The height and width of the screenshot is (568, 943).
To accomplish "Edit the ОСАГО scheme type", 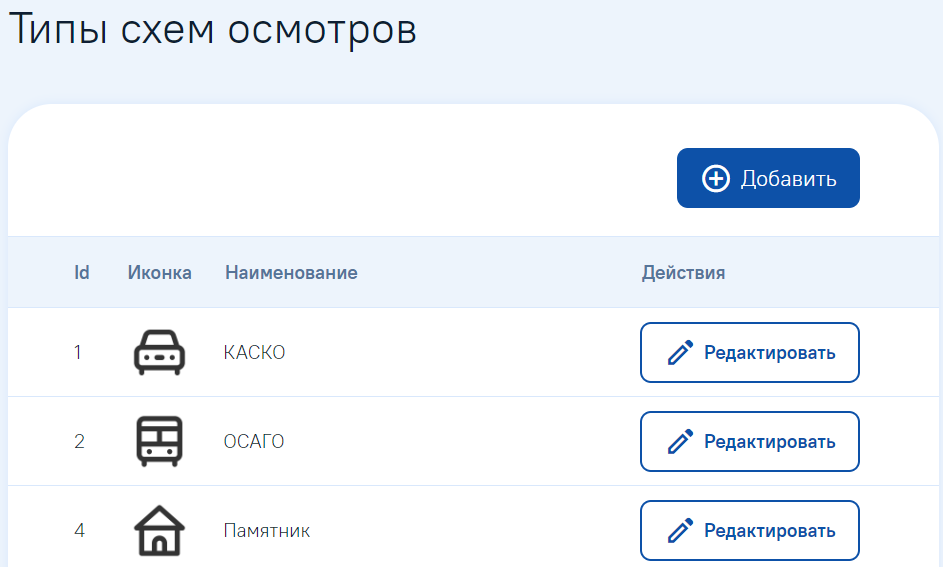I will 749,442.
